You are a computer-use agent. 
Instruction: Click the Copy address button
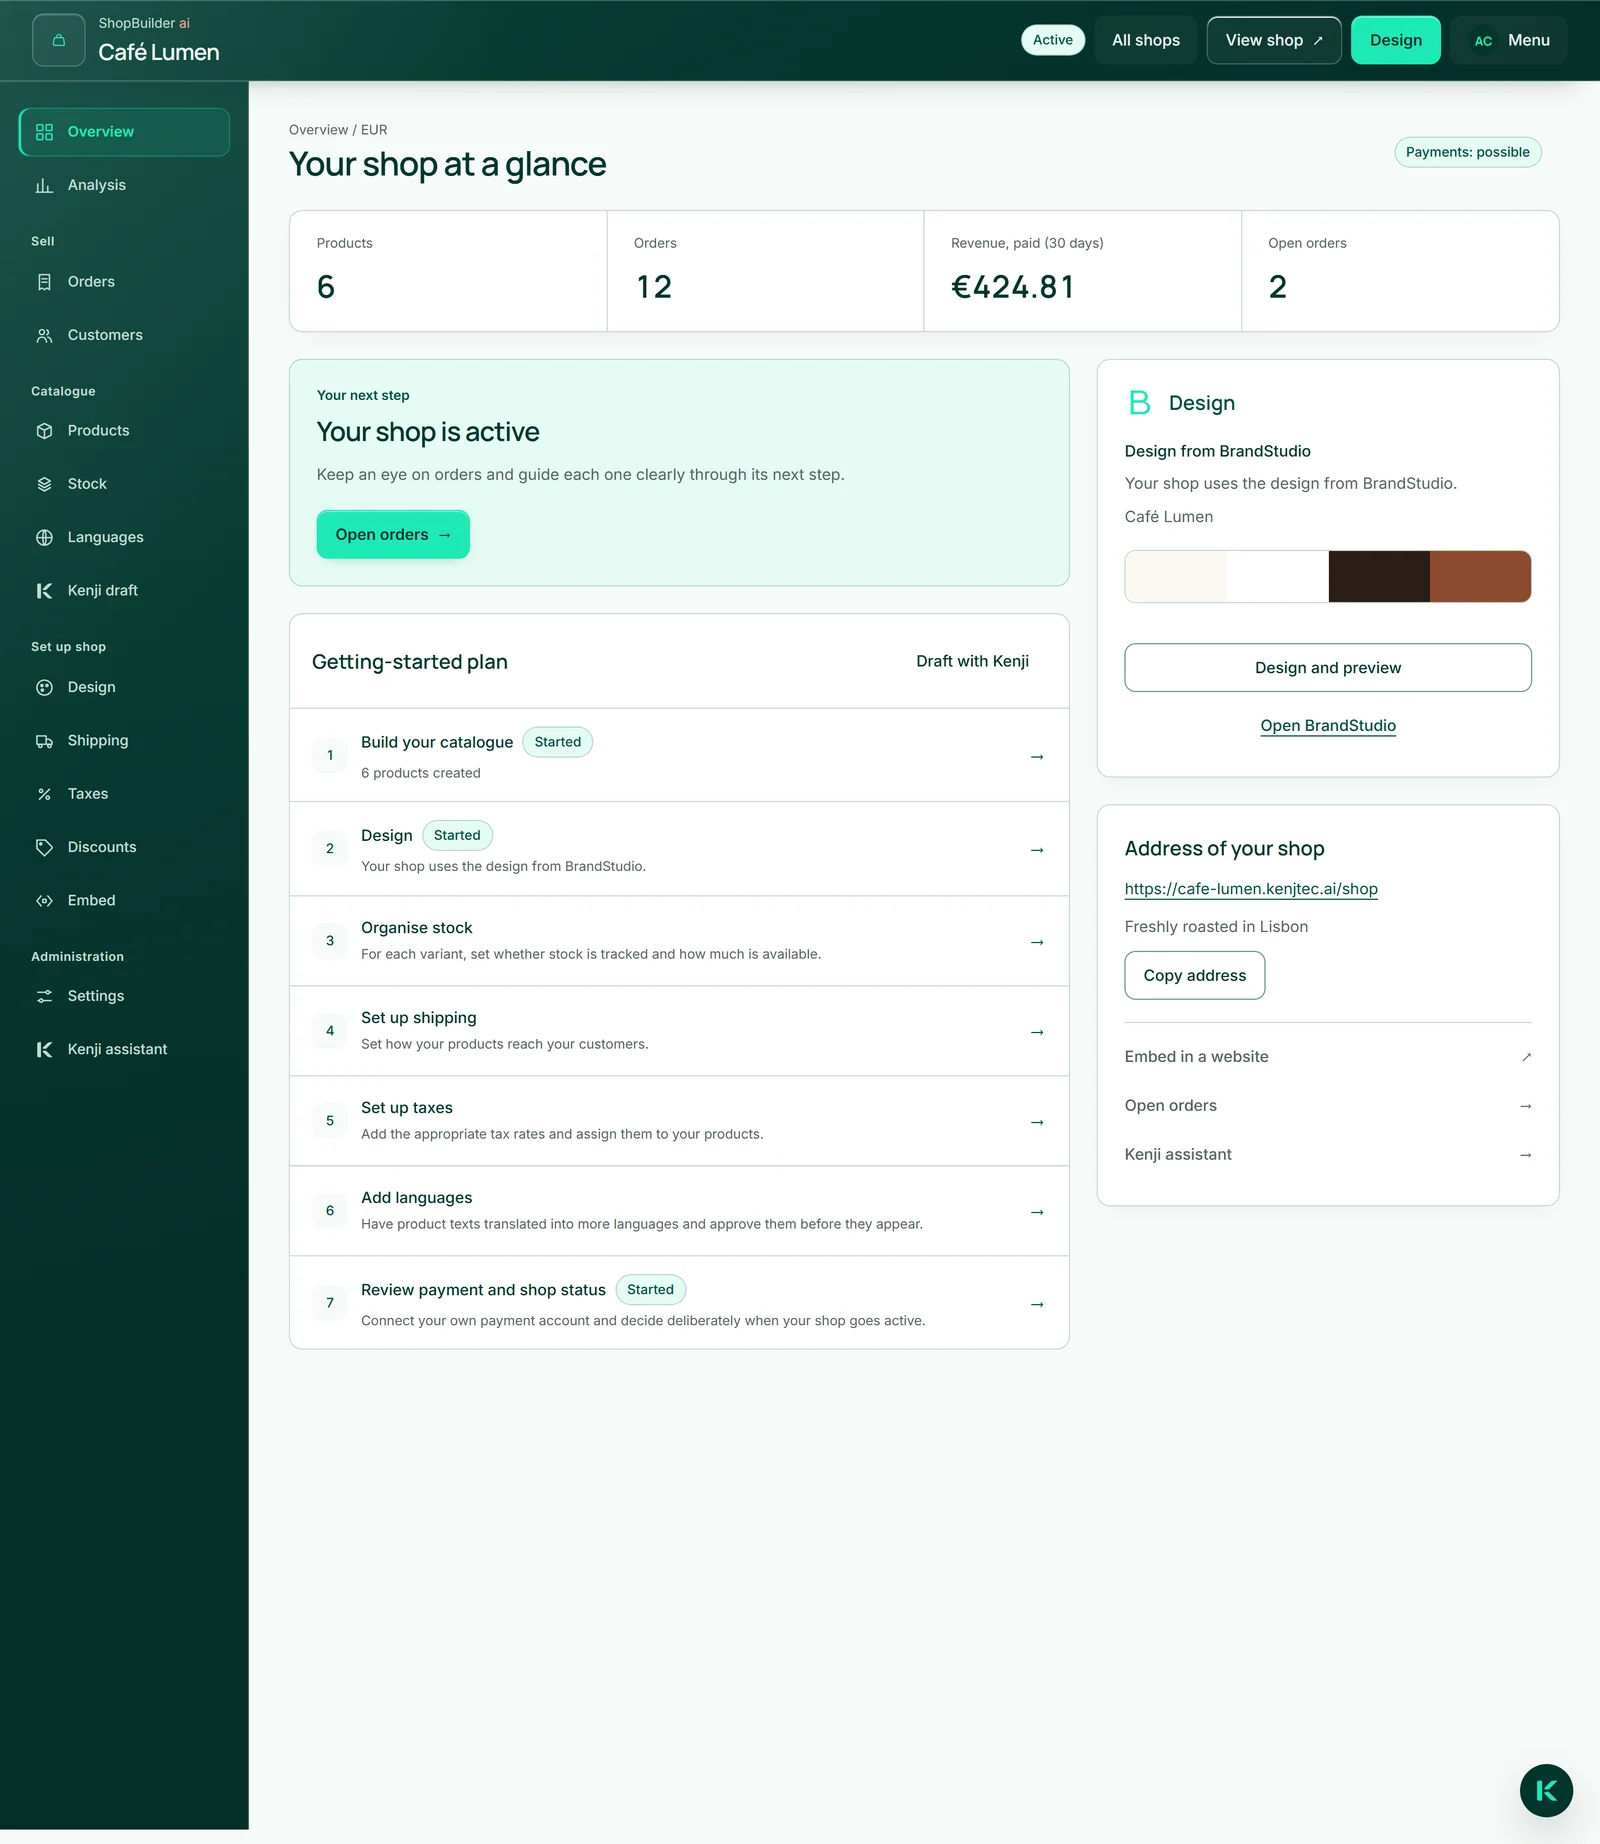[x=1195, y=975]
